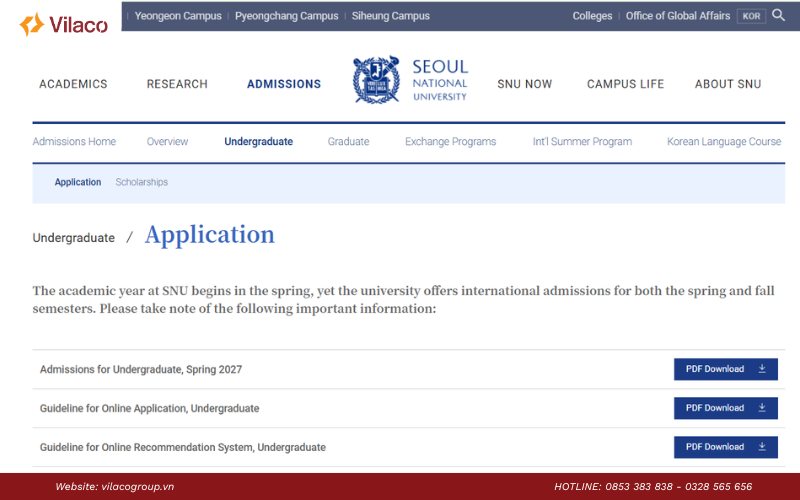The width and height of the screenshot is (800, 500).
Task: Click the search magnifier icon
Action: coord(778,15)
